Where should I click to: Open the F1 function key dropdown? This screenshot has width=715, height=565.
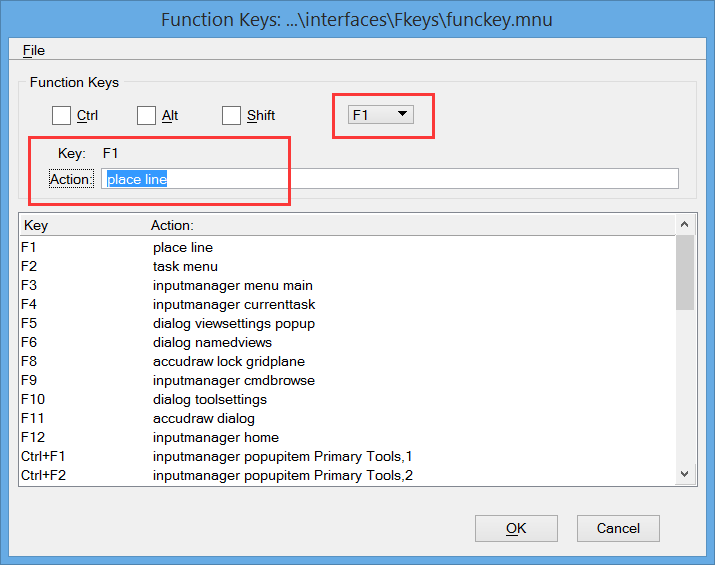[381, 114]
